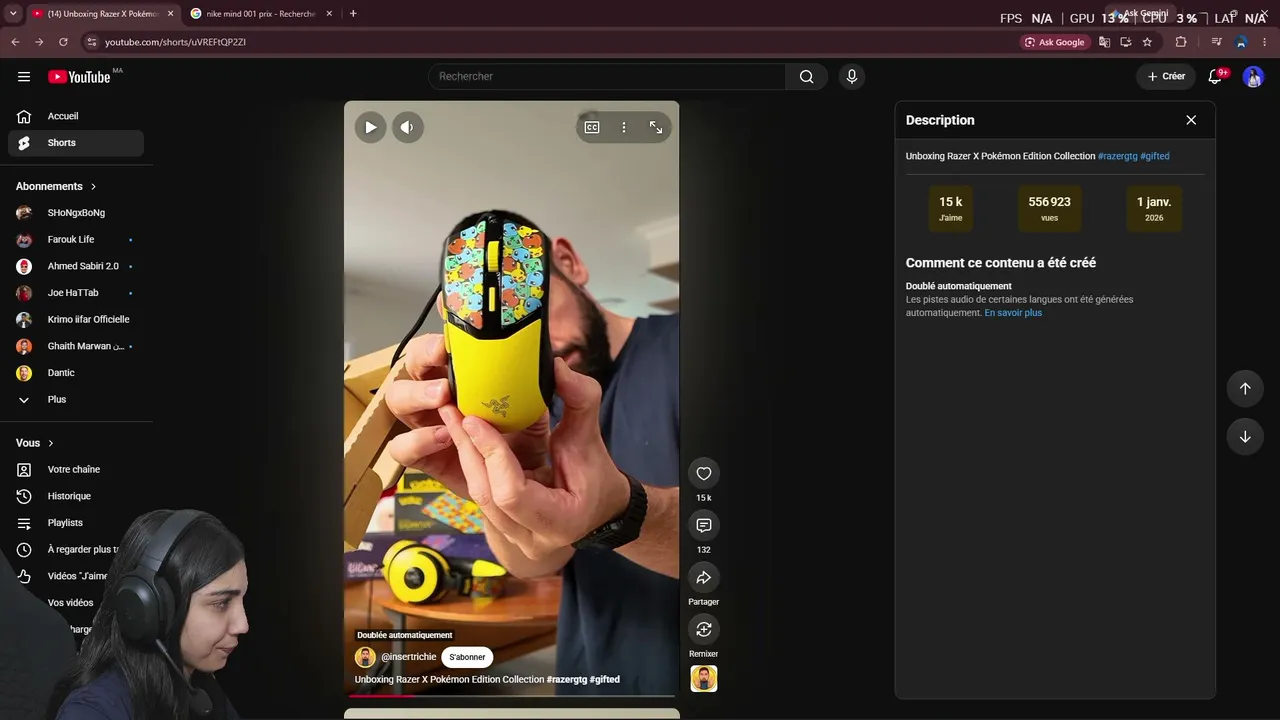Open Playlists in the sidebar

coord(76,523)
